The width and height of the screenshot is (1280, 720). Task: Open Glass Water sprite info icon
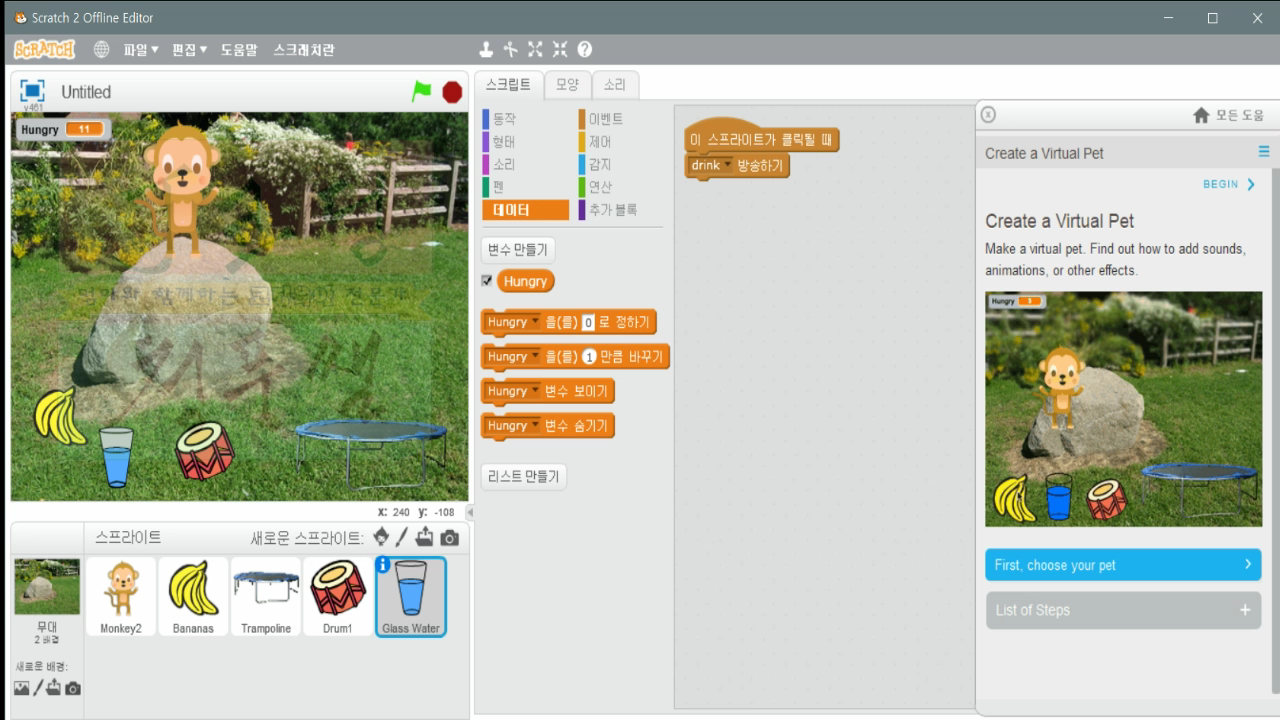coord(383,565)
